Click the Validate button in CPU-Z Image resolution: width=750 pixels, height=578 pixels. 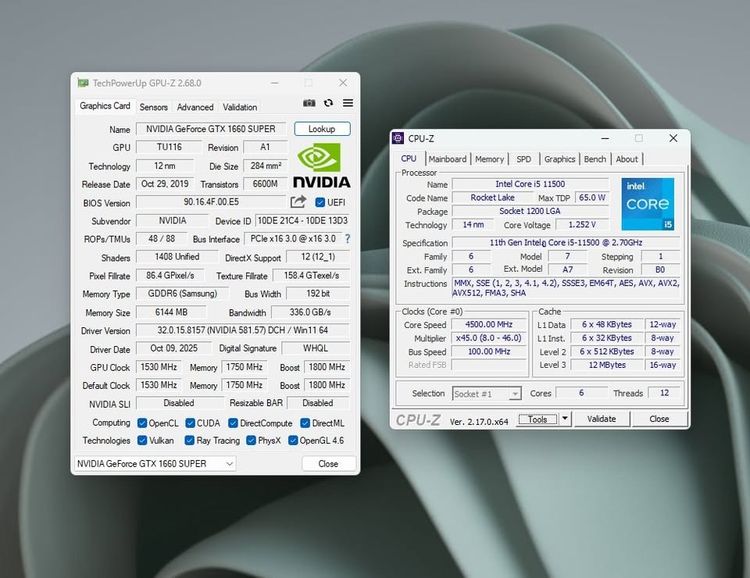click(601, 419)
